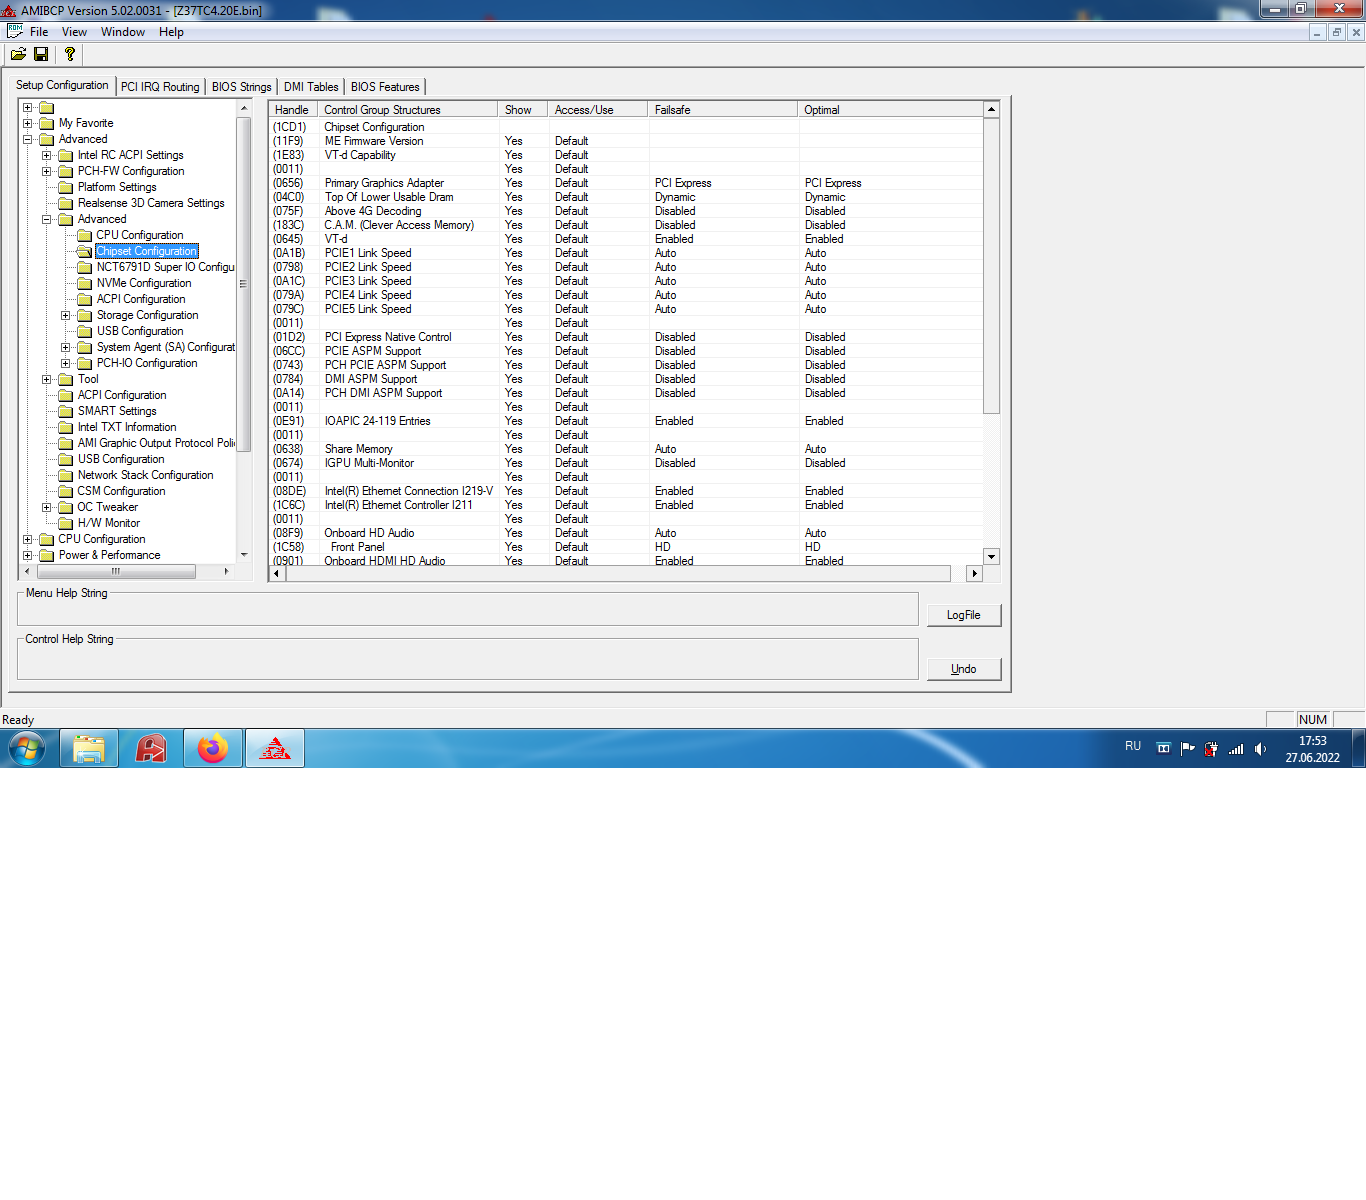The image size is (1366, 1200).
Task: Open Action Center flag icon in tray
Action: [1188, 748]
